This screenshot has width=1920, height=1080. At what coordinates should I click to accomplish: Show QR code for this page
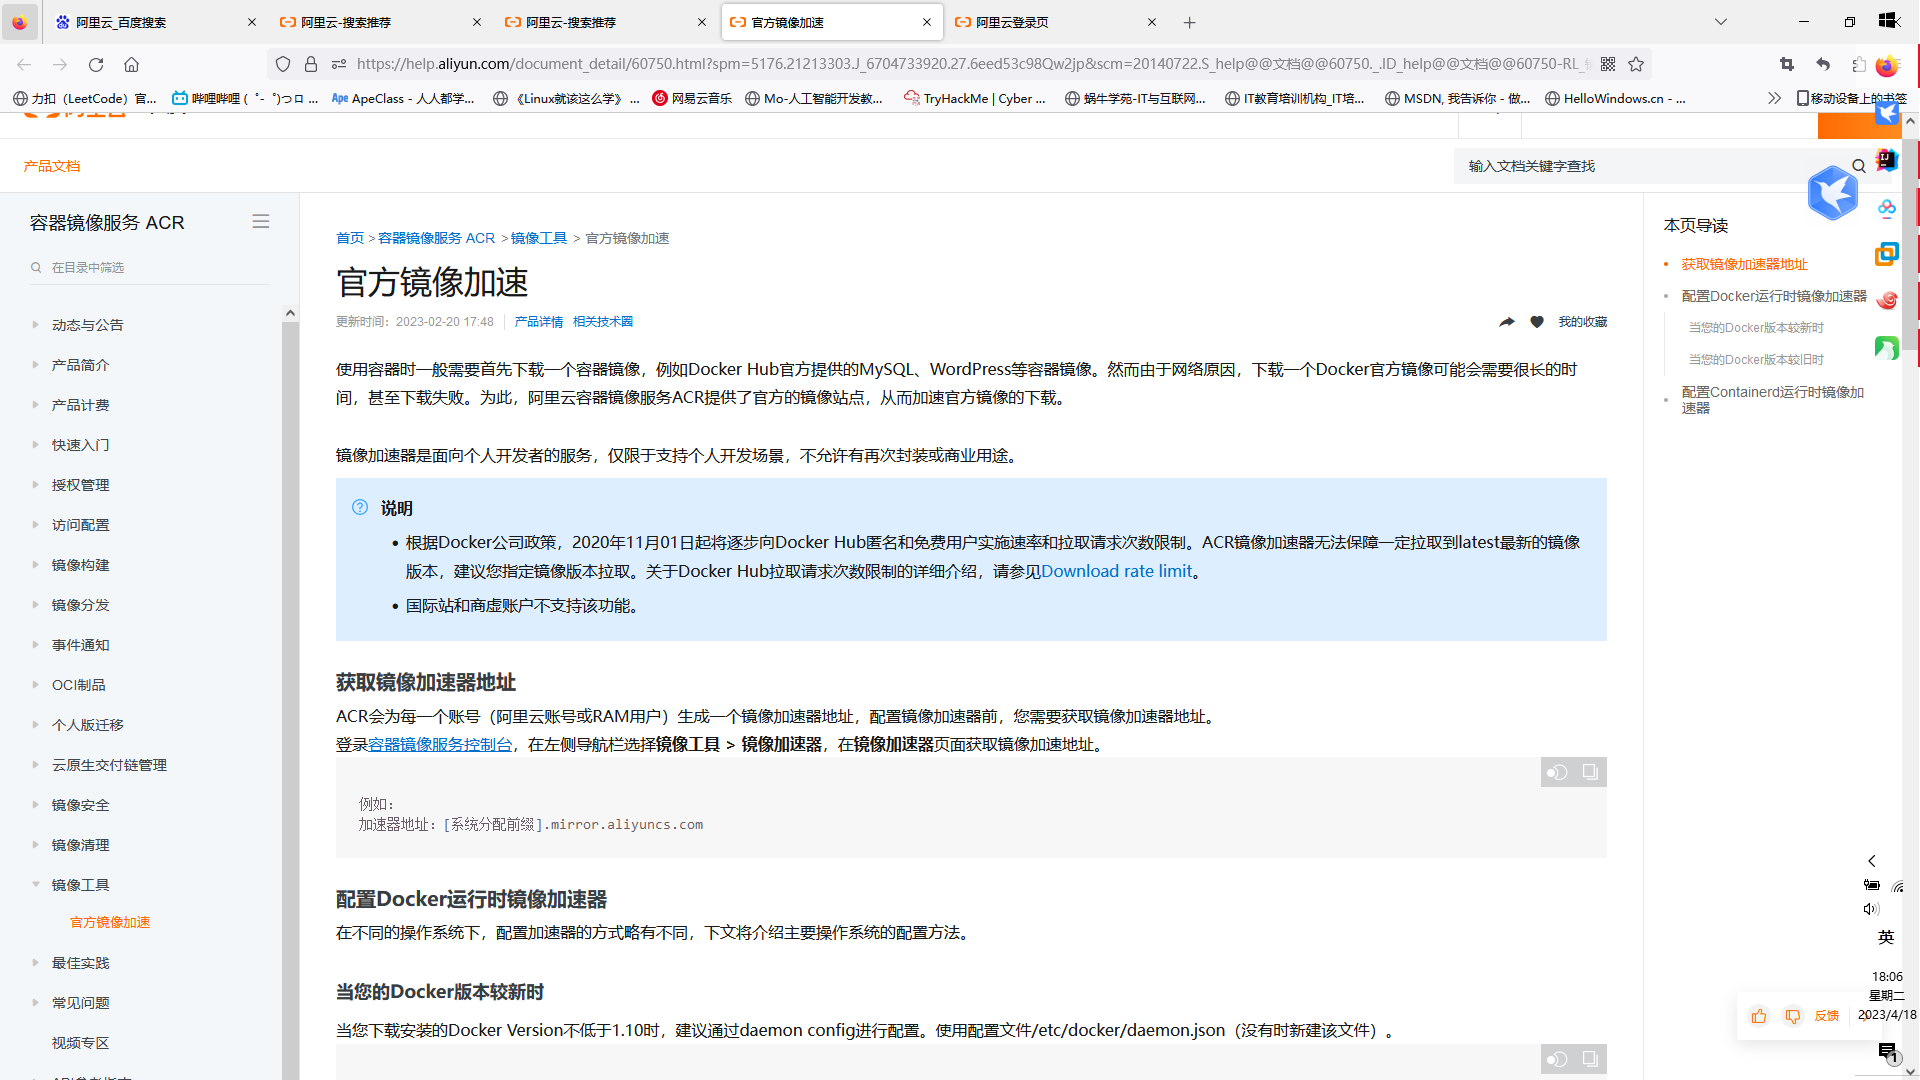(1608, 64)
